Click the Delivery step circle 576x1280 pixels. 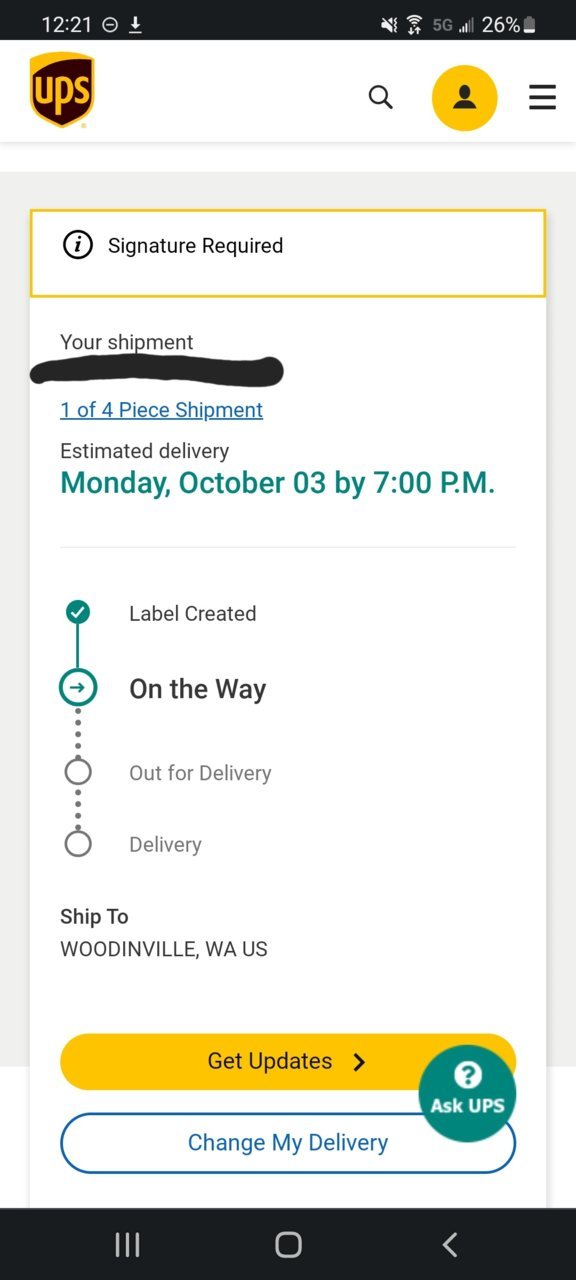coord(78,844)
